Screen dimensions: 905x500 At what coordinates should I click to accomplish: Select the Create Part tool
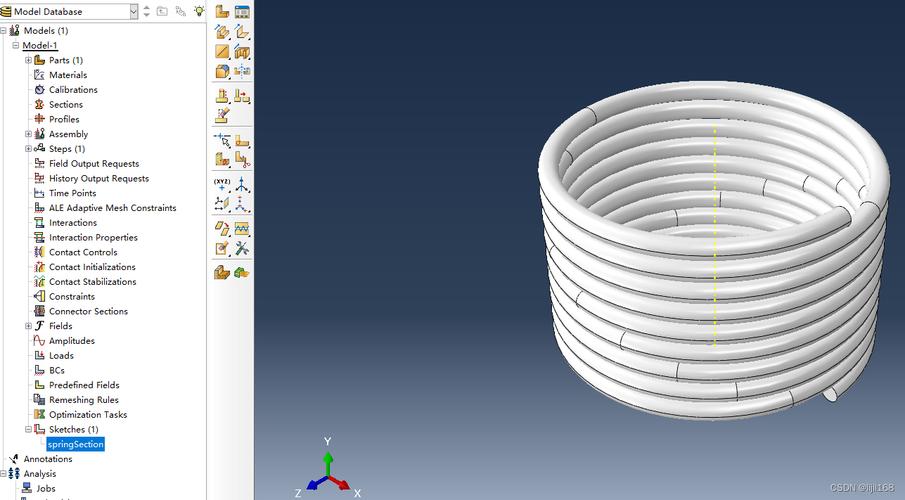pos(222,12)
